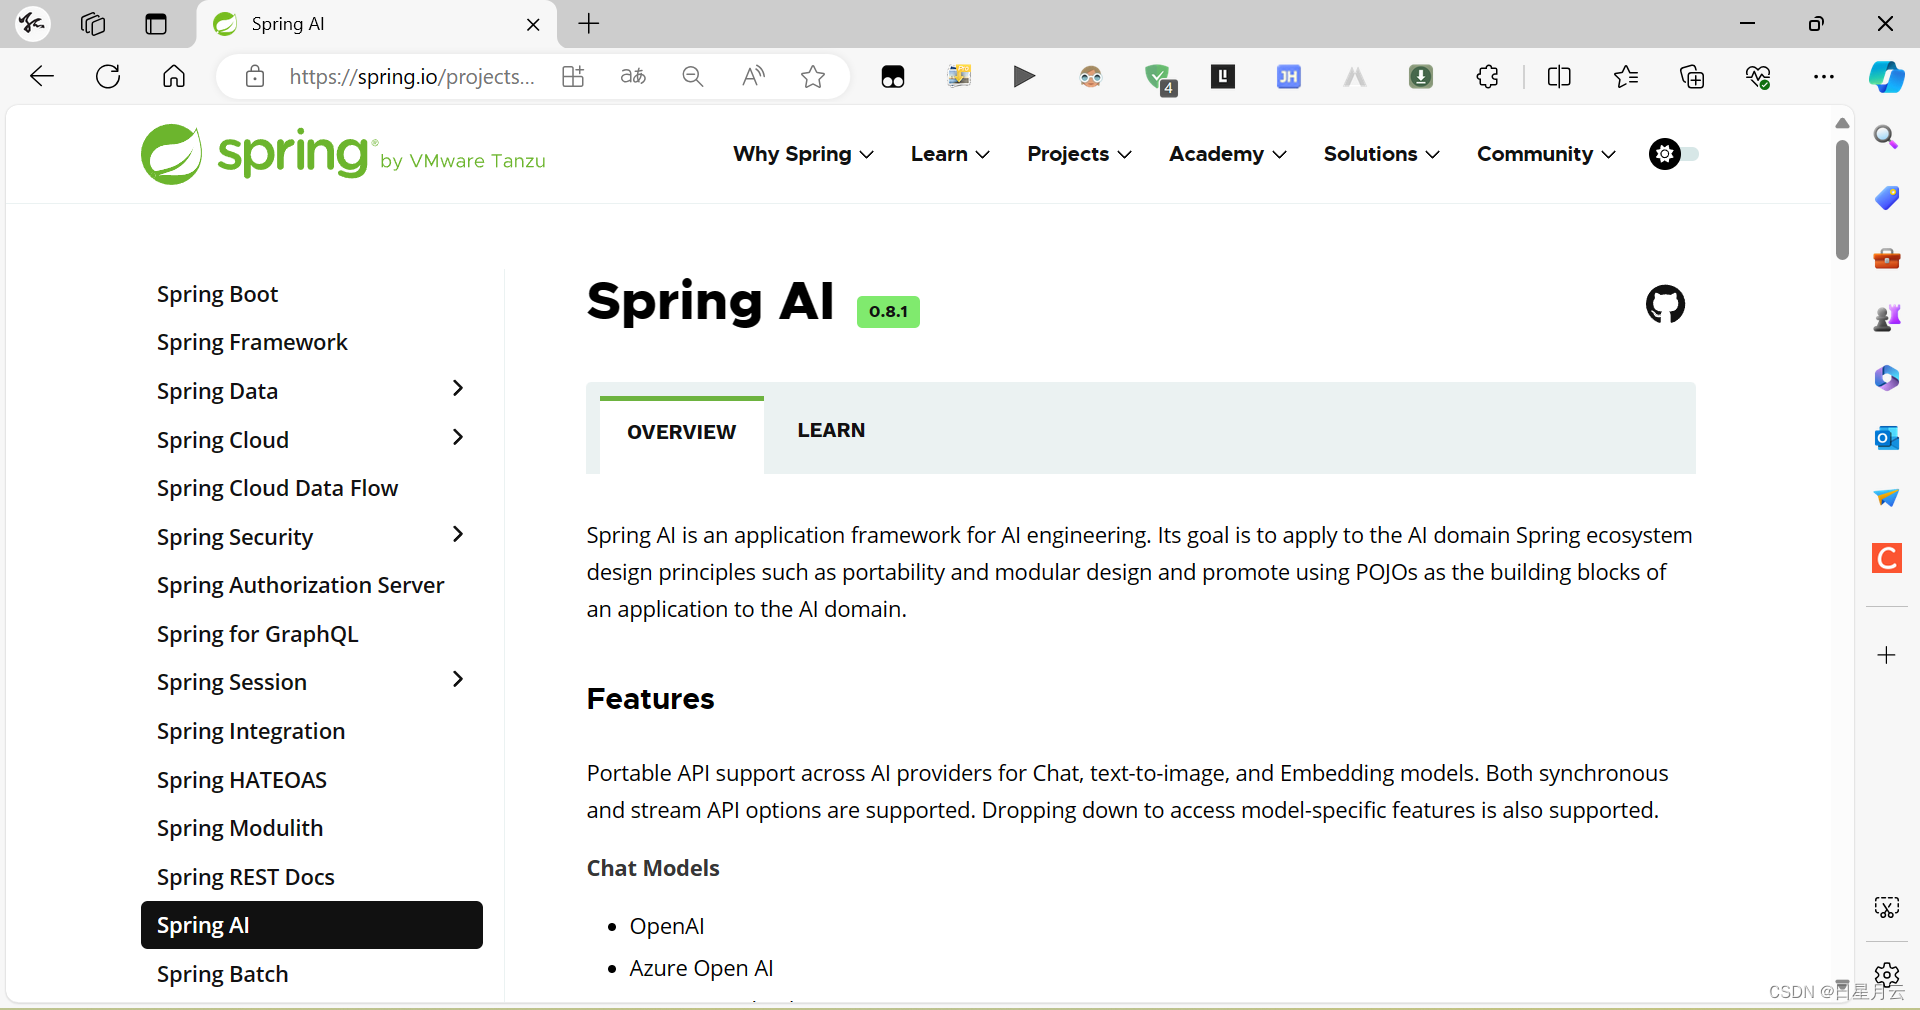
Task: Open the sidebar Microsoft 365 icon
Action: [1886, 378]
